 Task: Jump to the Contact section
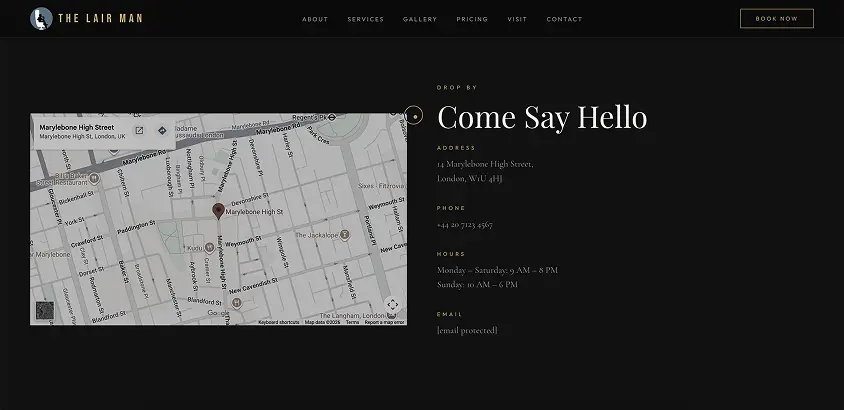pyautogui.click(x=564, y=19)
